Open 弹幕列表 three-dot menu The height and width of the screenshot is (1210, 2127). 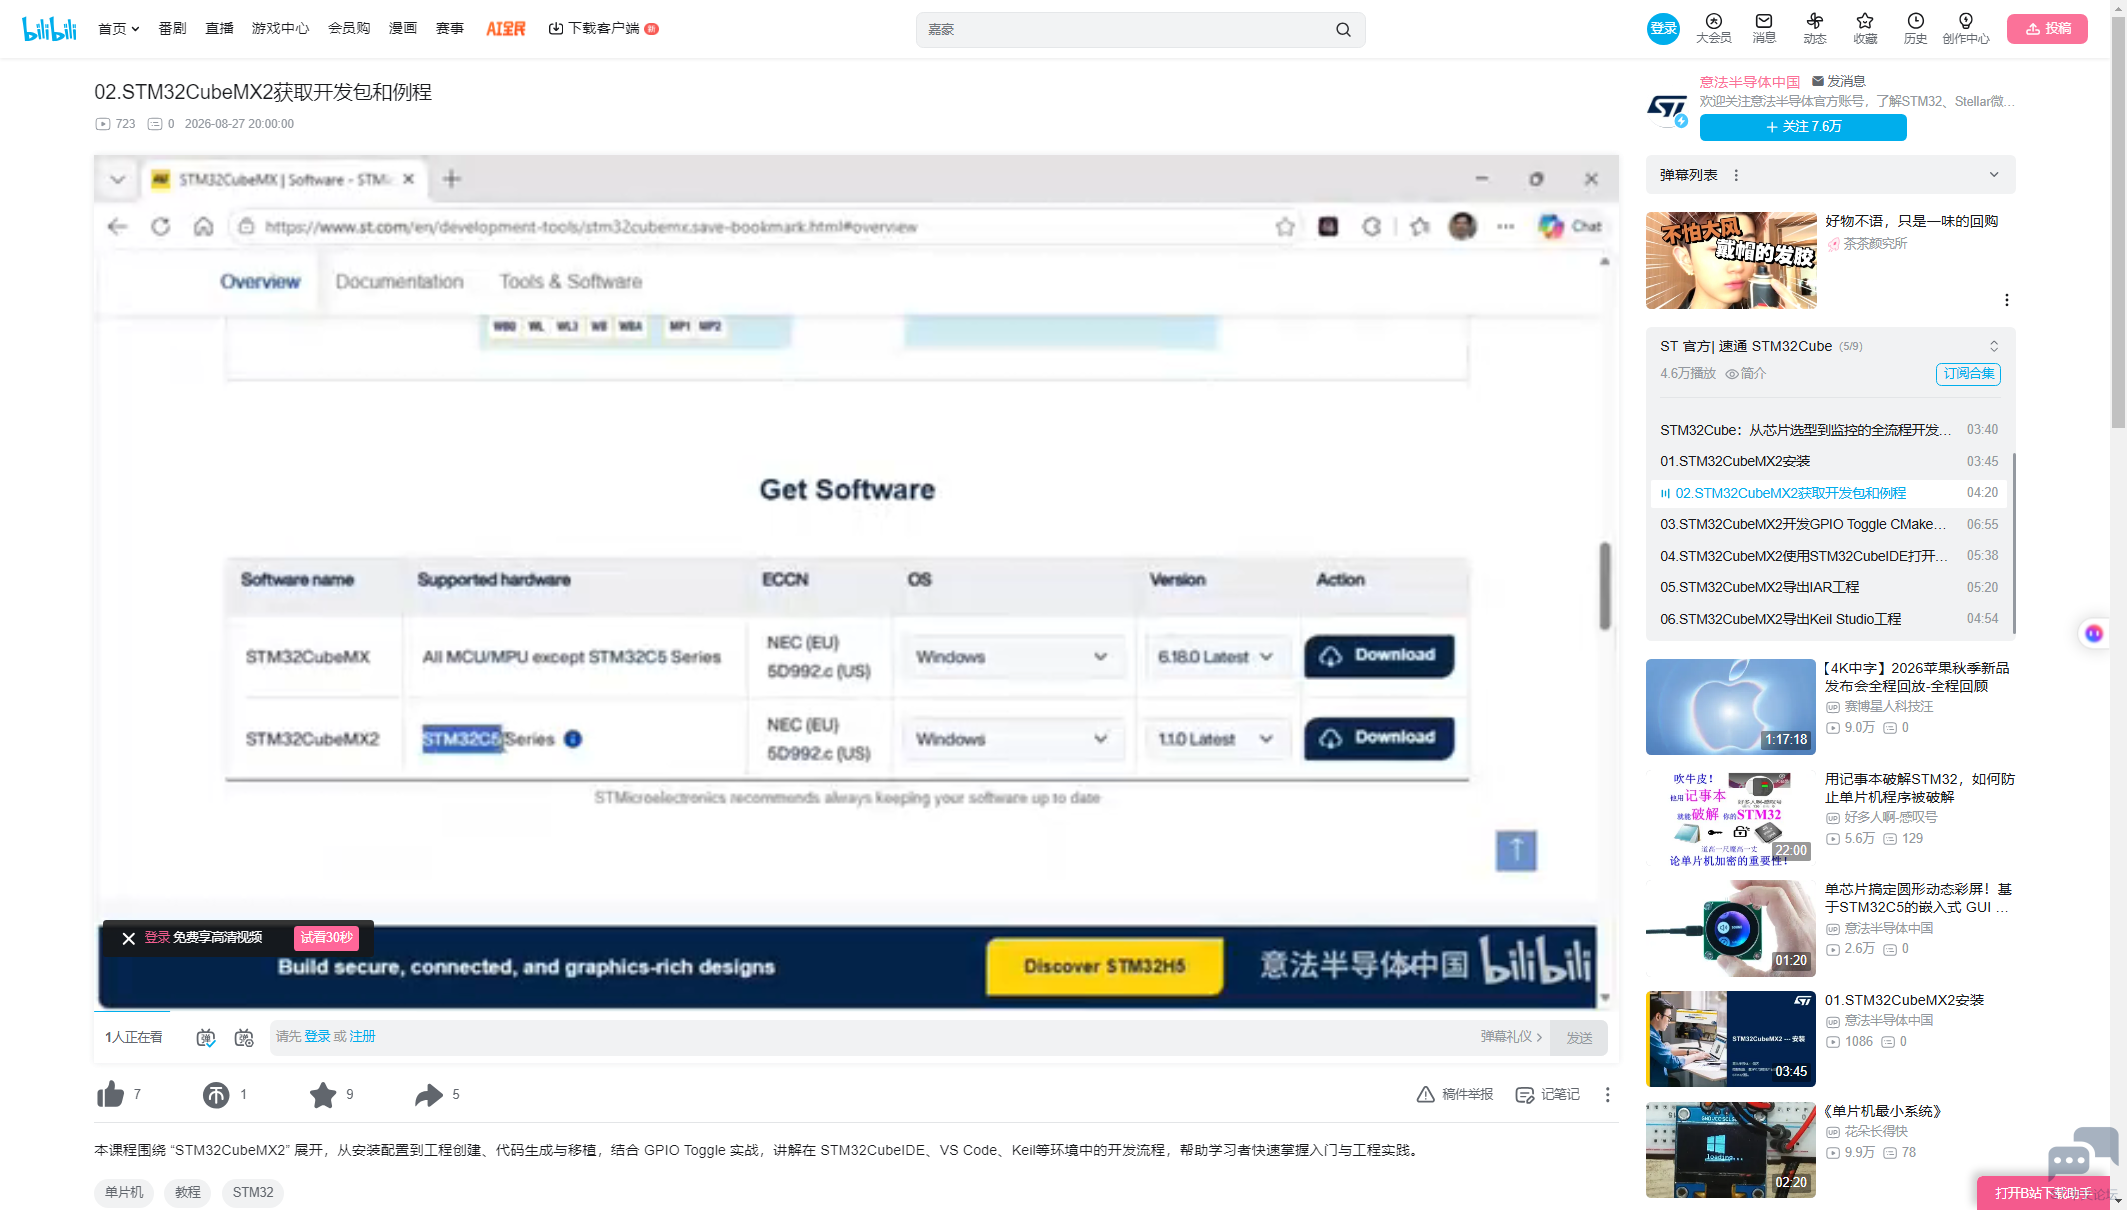1736,175
